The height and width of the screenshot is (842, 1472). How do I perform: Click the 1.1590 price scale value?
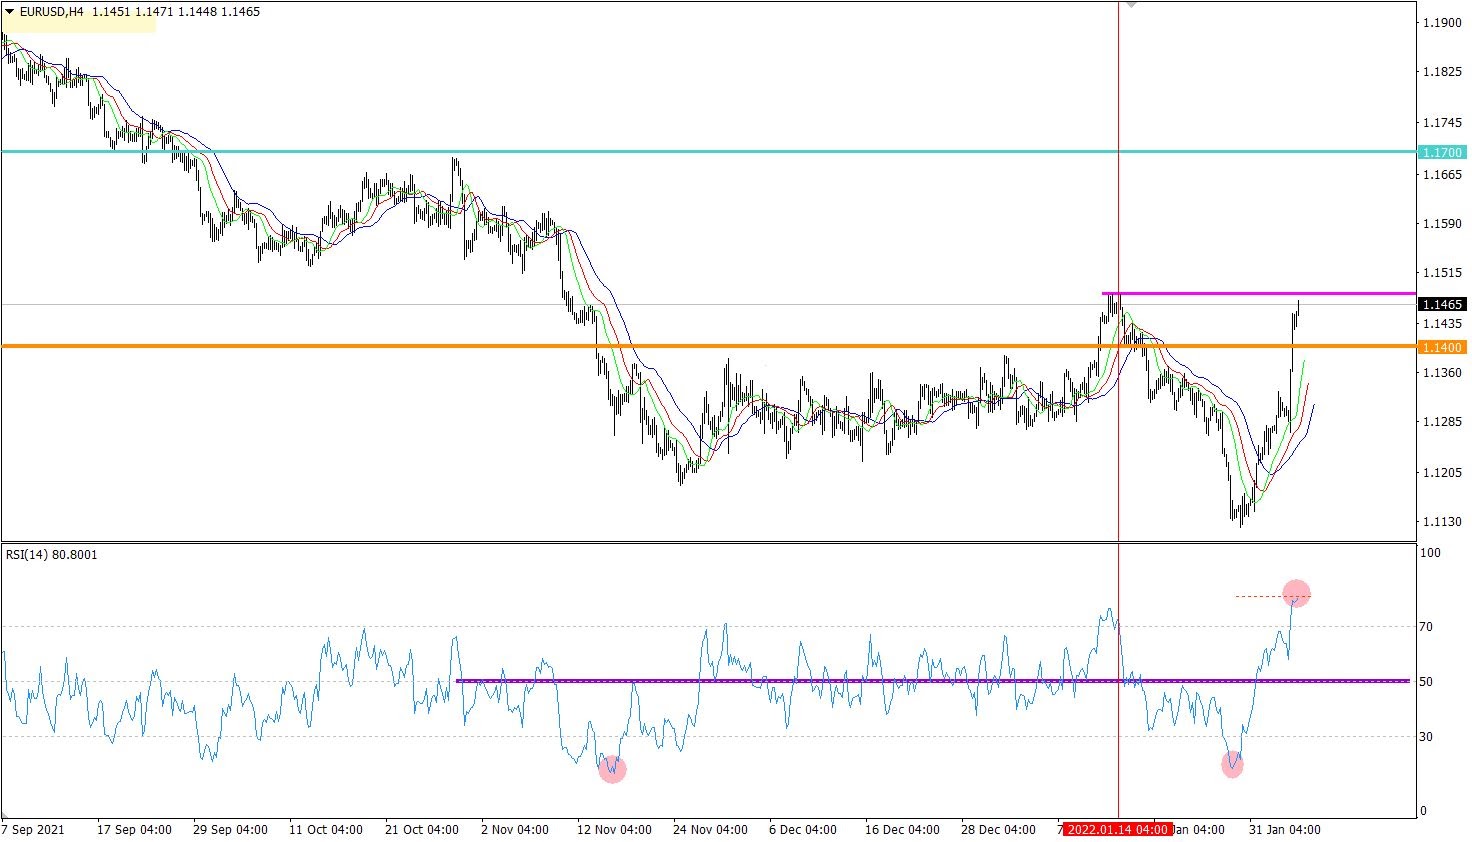click(1442, 222)
